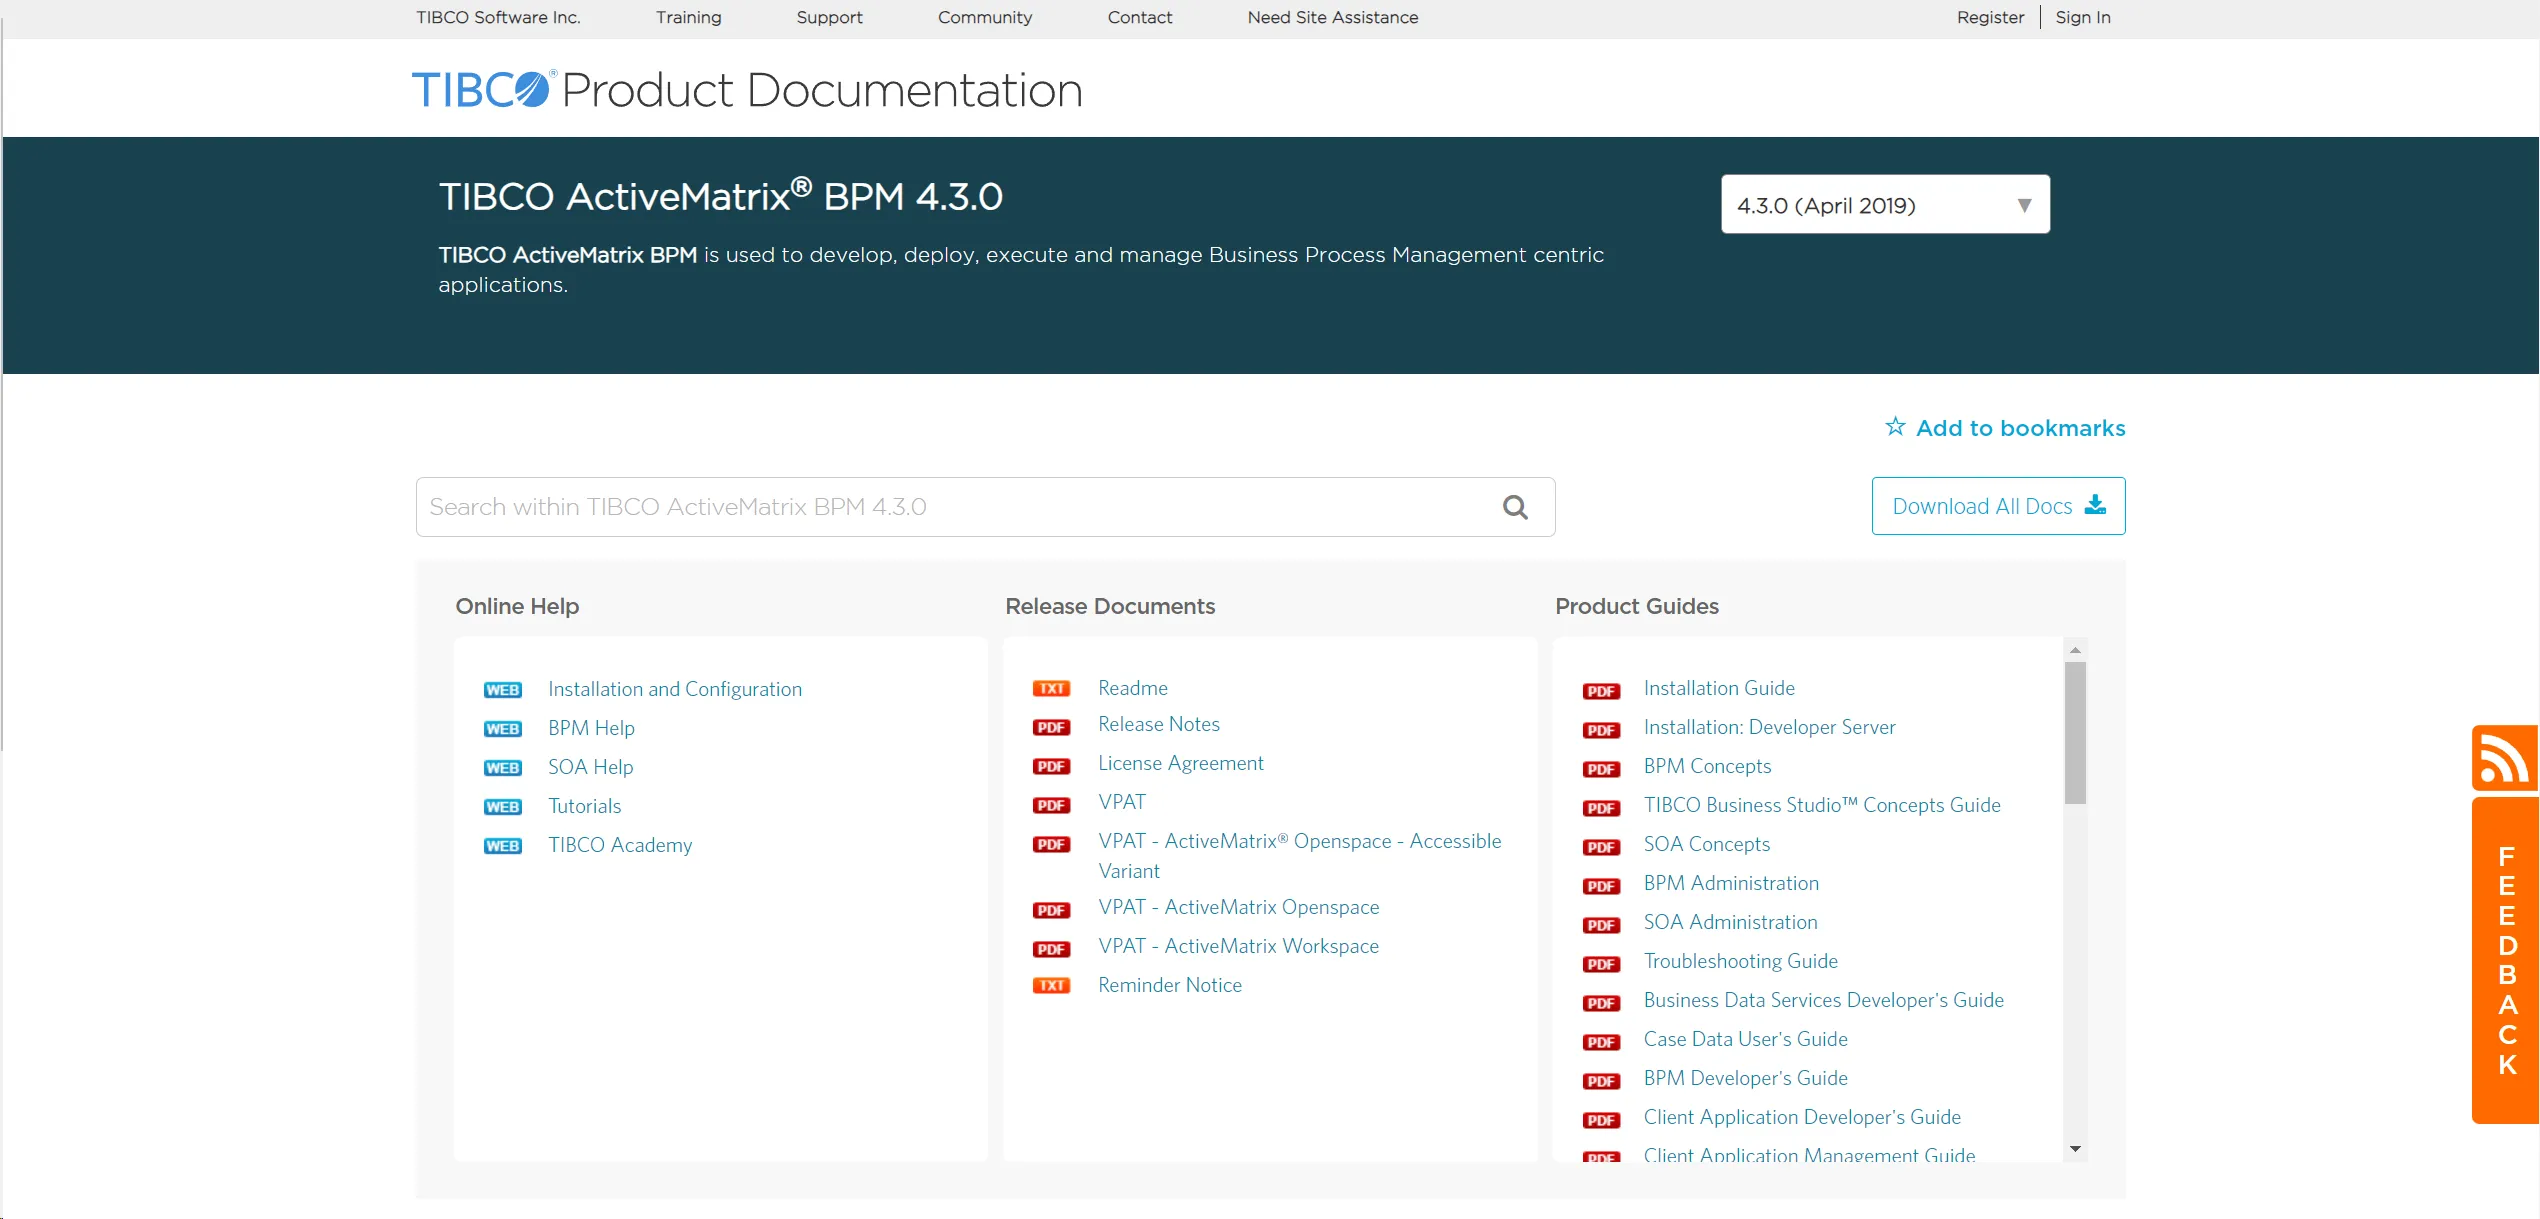Click the PDF icon beside Release Notes

(1051, 726)
